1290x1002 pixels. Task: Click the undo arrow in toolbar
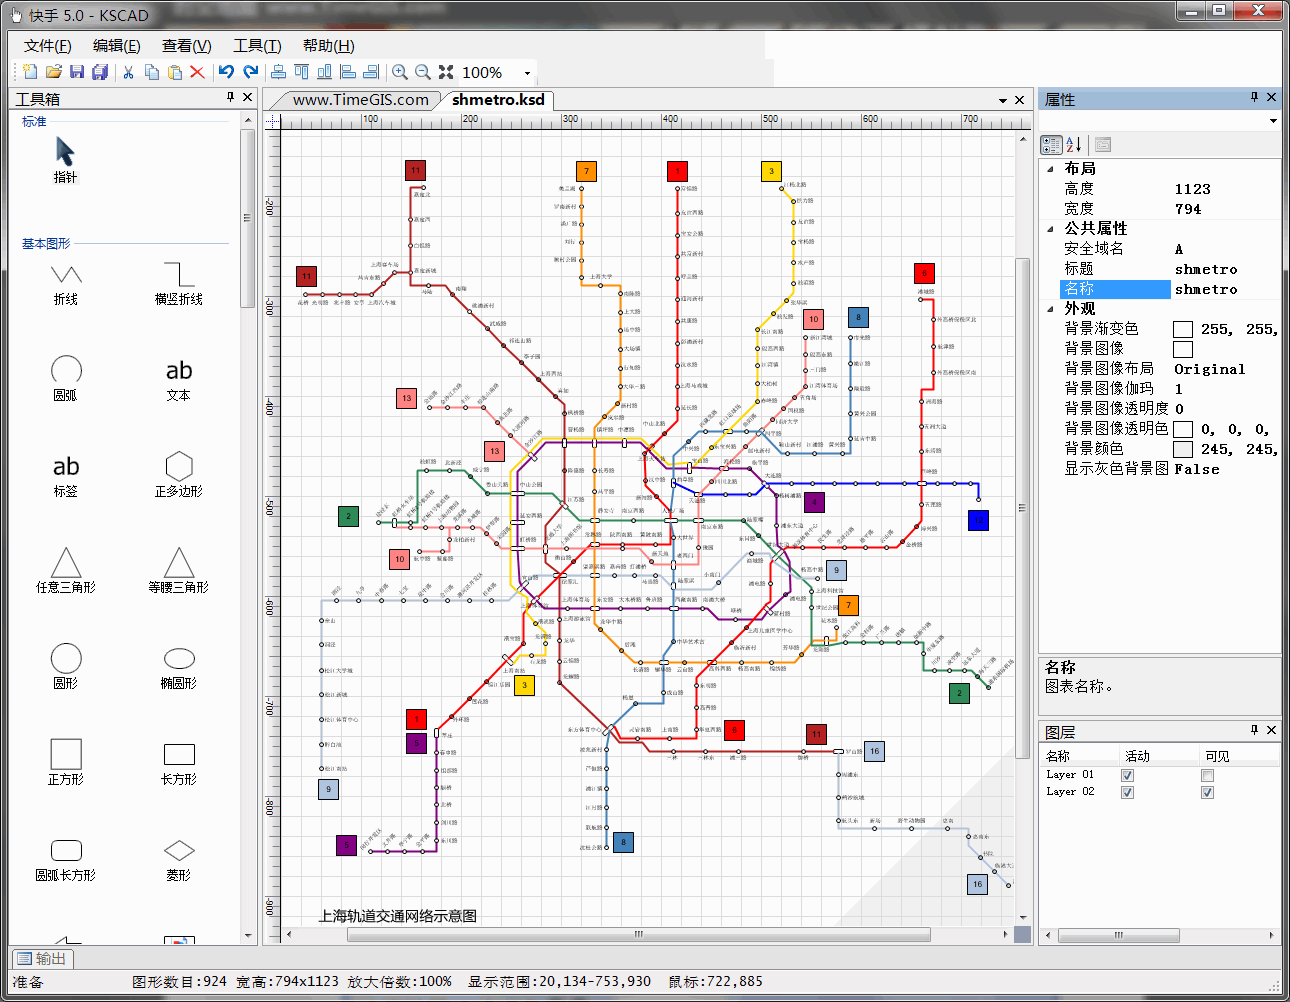[226, 72]
